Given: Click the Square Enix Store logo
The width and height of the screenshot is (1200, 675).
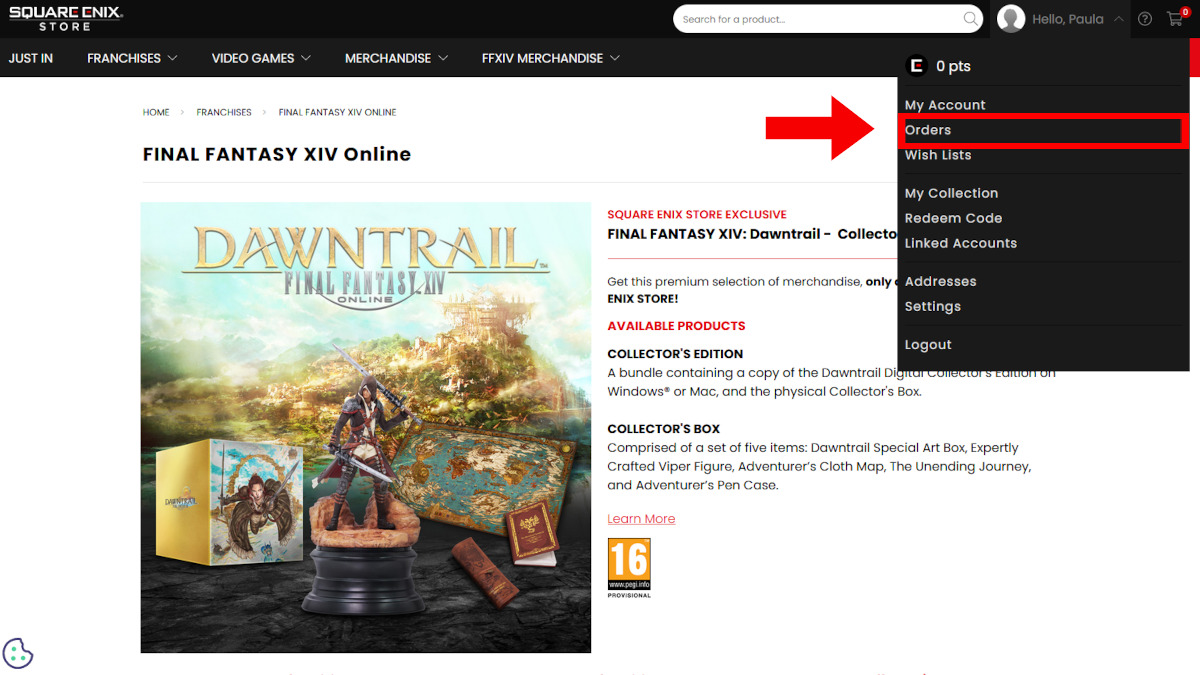Looking at the screenshot, I should point(66,18).
